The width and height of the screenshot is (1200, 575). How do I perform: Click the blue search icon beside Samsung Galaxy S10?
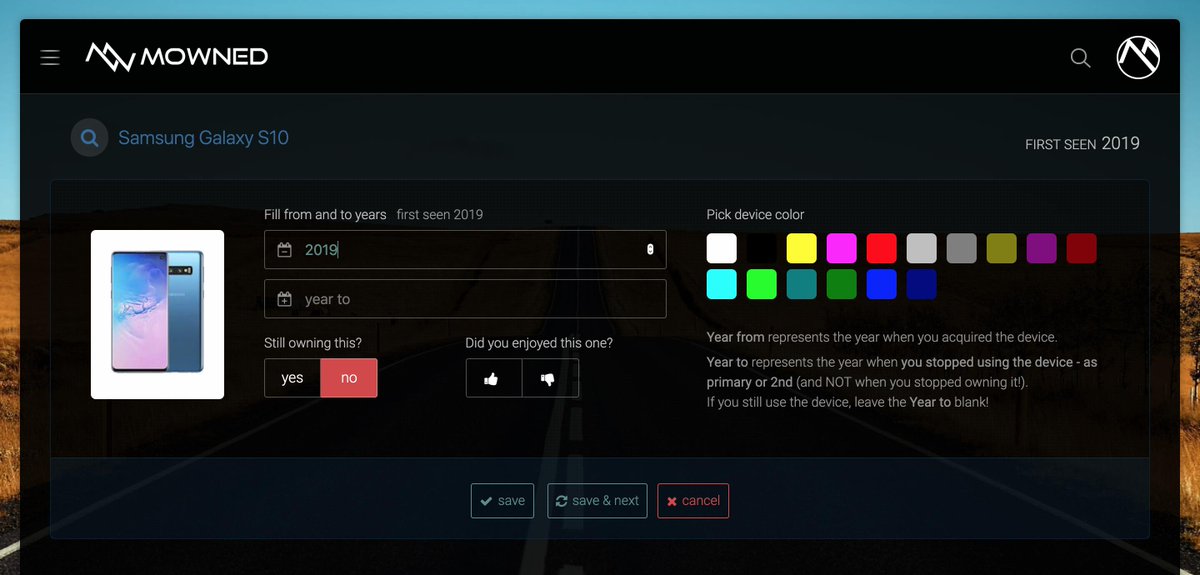point(89,138)
